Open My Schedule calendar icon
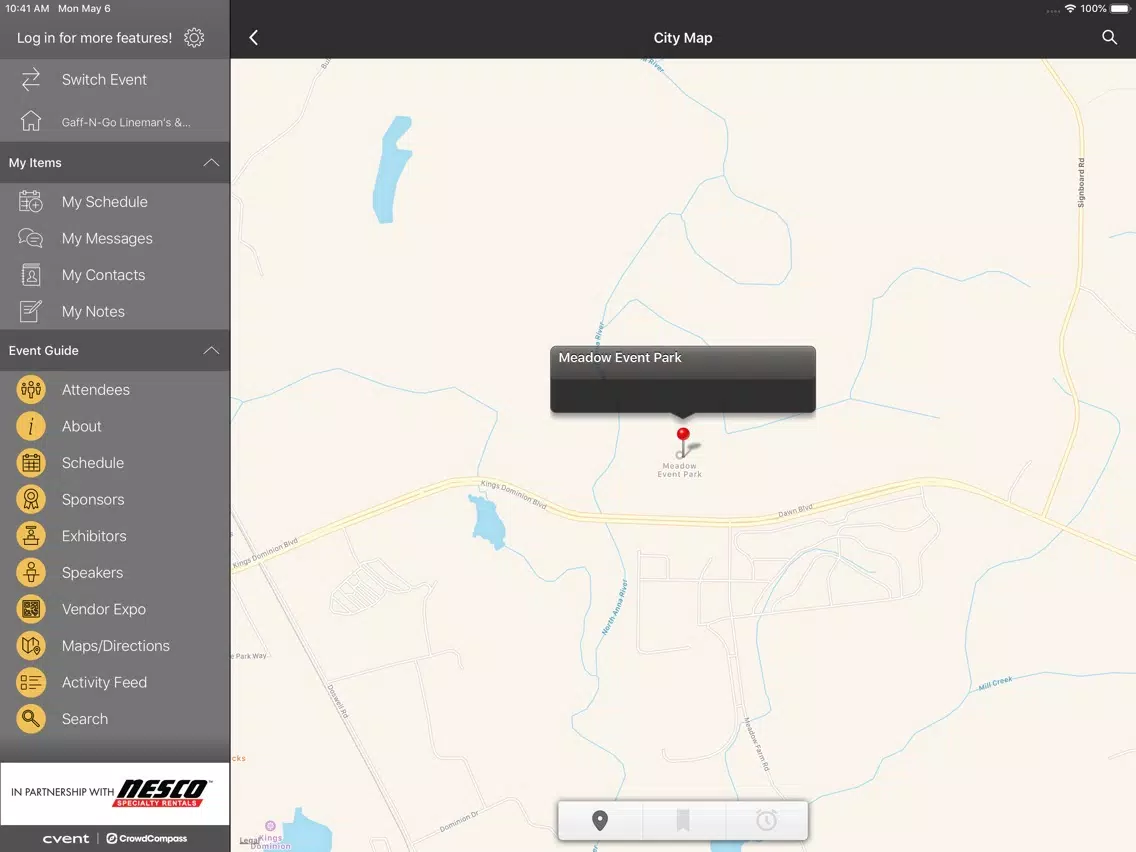The height and width of the screenshot is (852, 1136). (x=30, y=201)
